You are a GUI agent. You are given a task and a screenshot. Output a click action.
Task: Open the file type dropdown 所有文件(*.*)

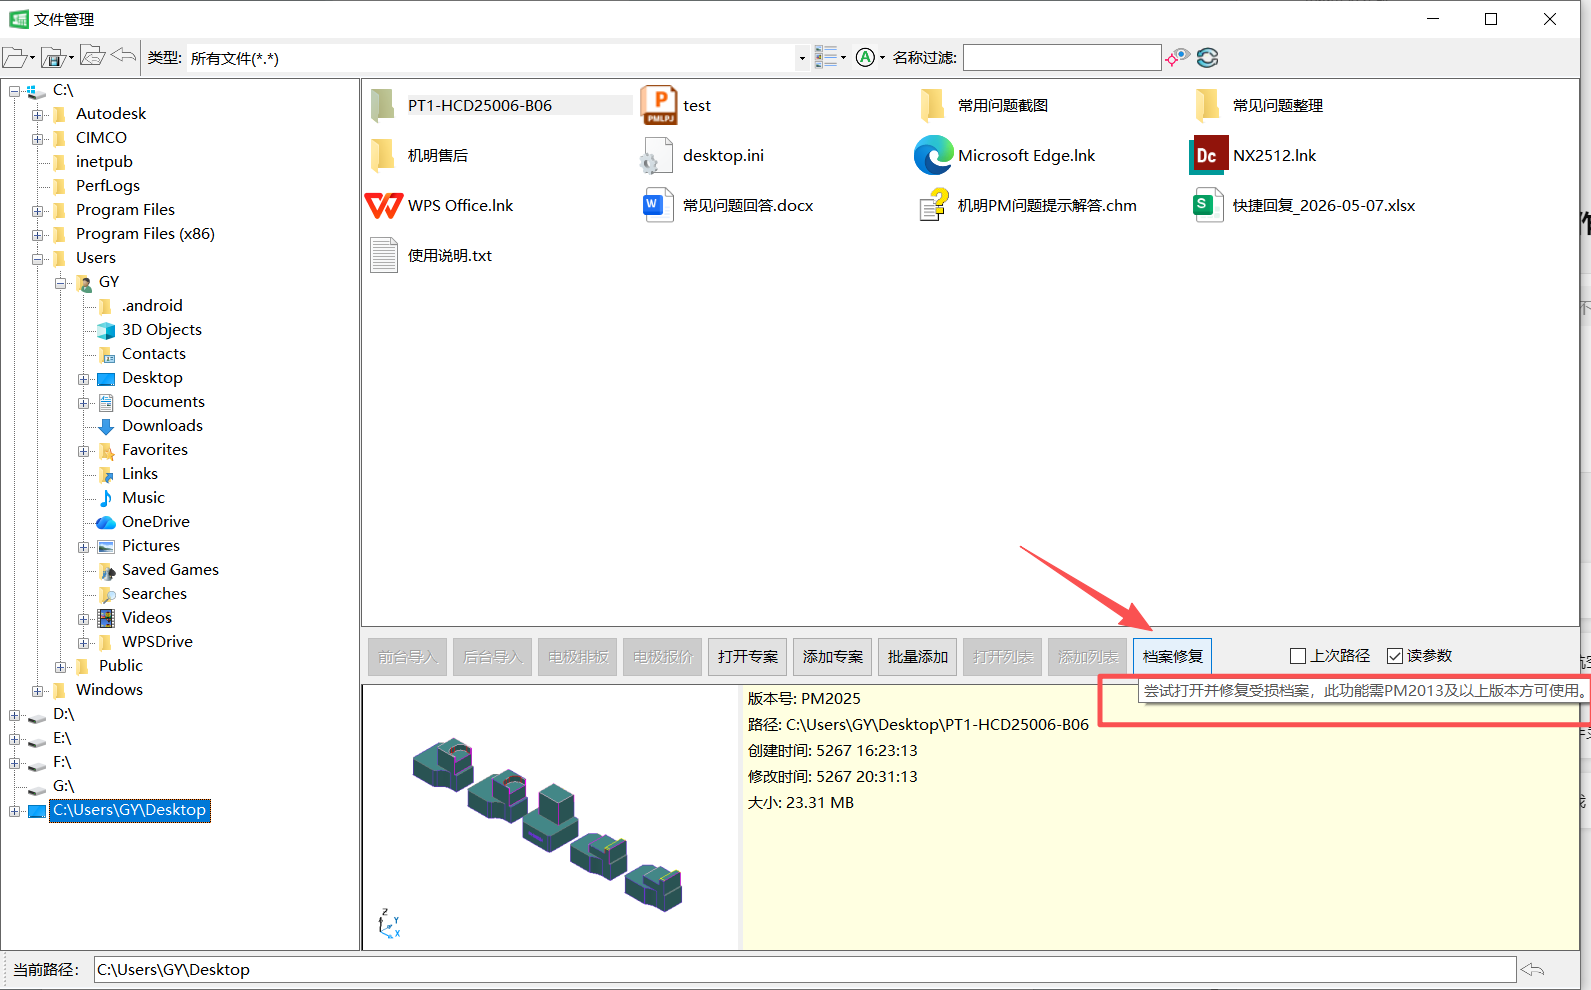(801, 58)
